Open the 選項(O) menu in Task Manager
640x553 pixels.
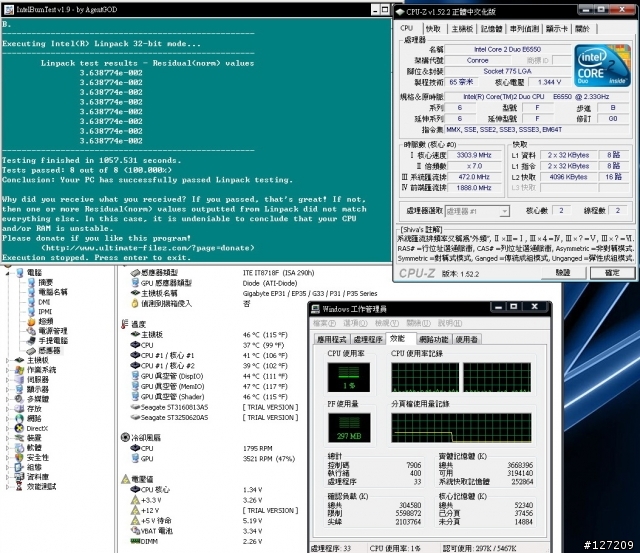point(356,323)
